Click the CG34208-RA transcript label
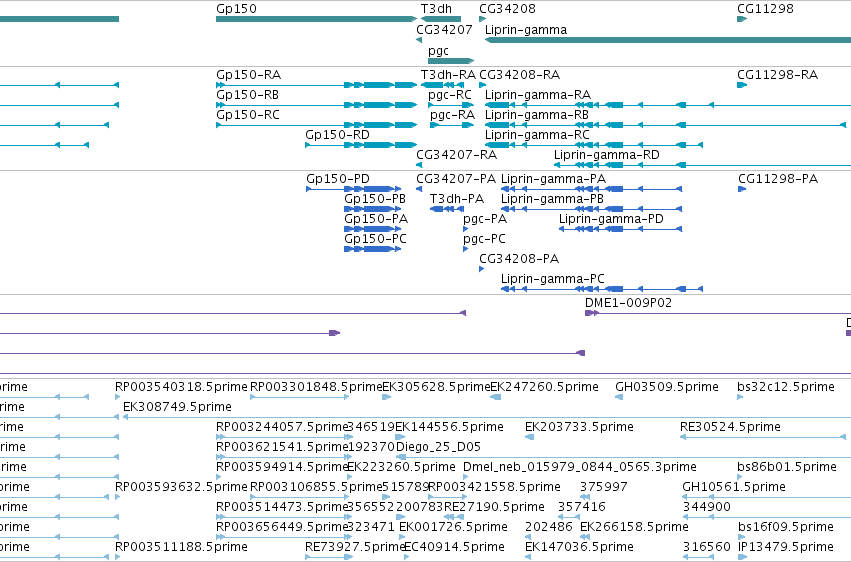Image resolution: width=851 pixels, height=562 pixels. (519, 75)
